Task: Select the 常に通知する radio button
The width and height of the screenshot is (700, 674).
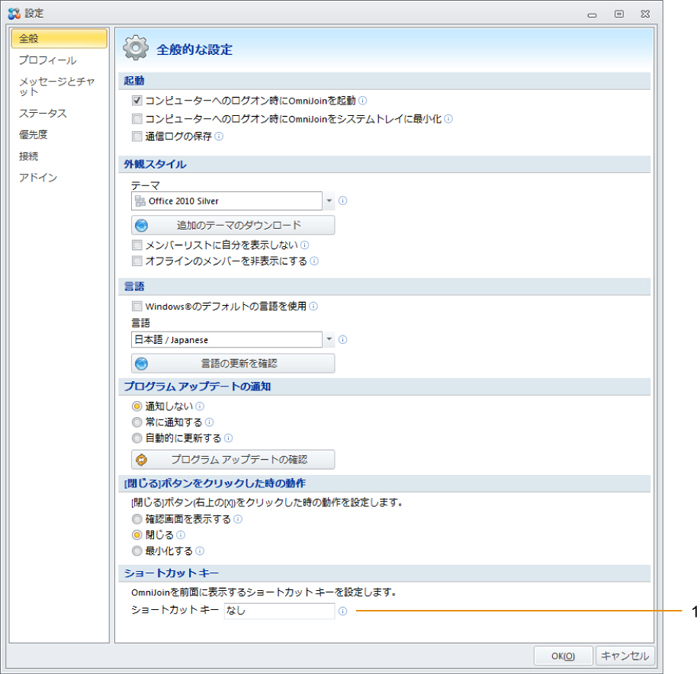Action: (137, 422)
